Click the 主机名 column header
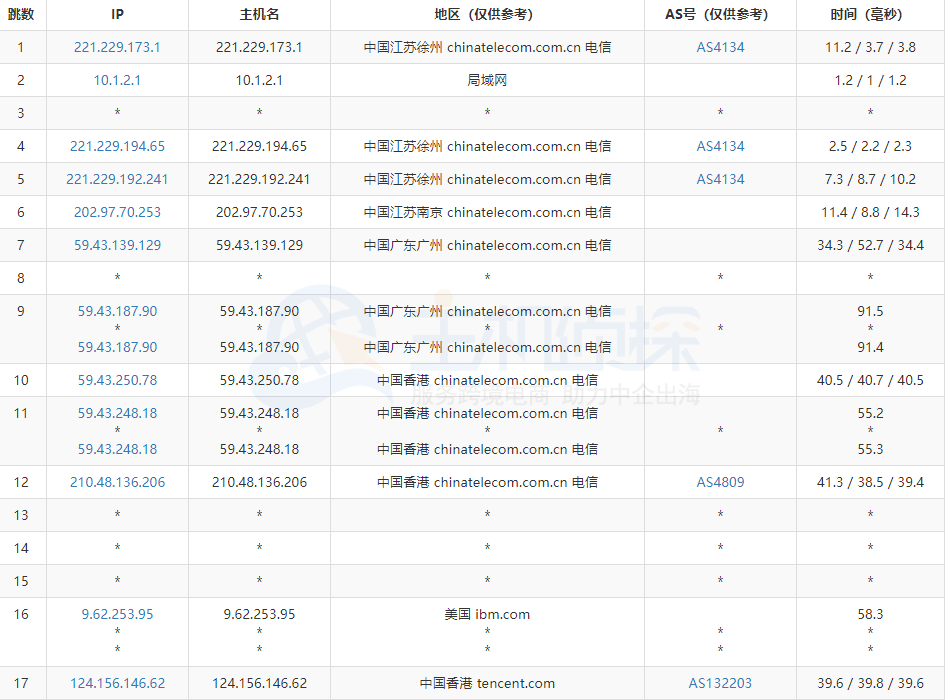The height and width of the screenshot is (700, 946). (259, 14)
